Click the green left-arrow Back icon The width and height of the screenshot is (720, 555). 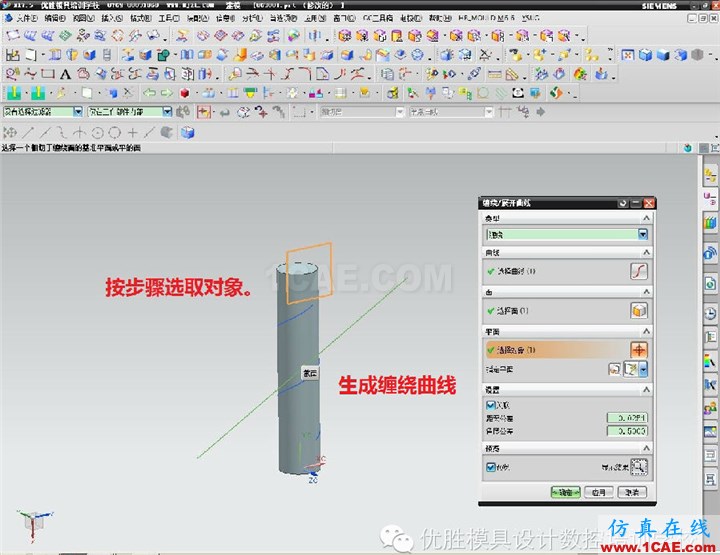(x=149, y=93)
